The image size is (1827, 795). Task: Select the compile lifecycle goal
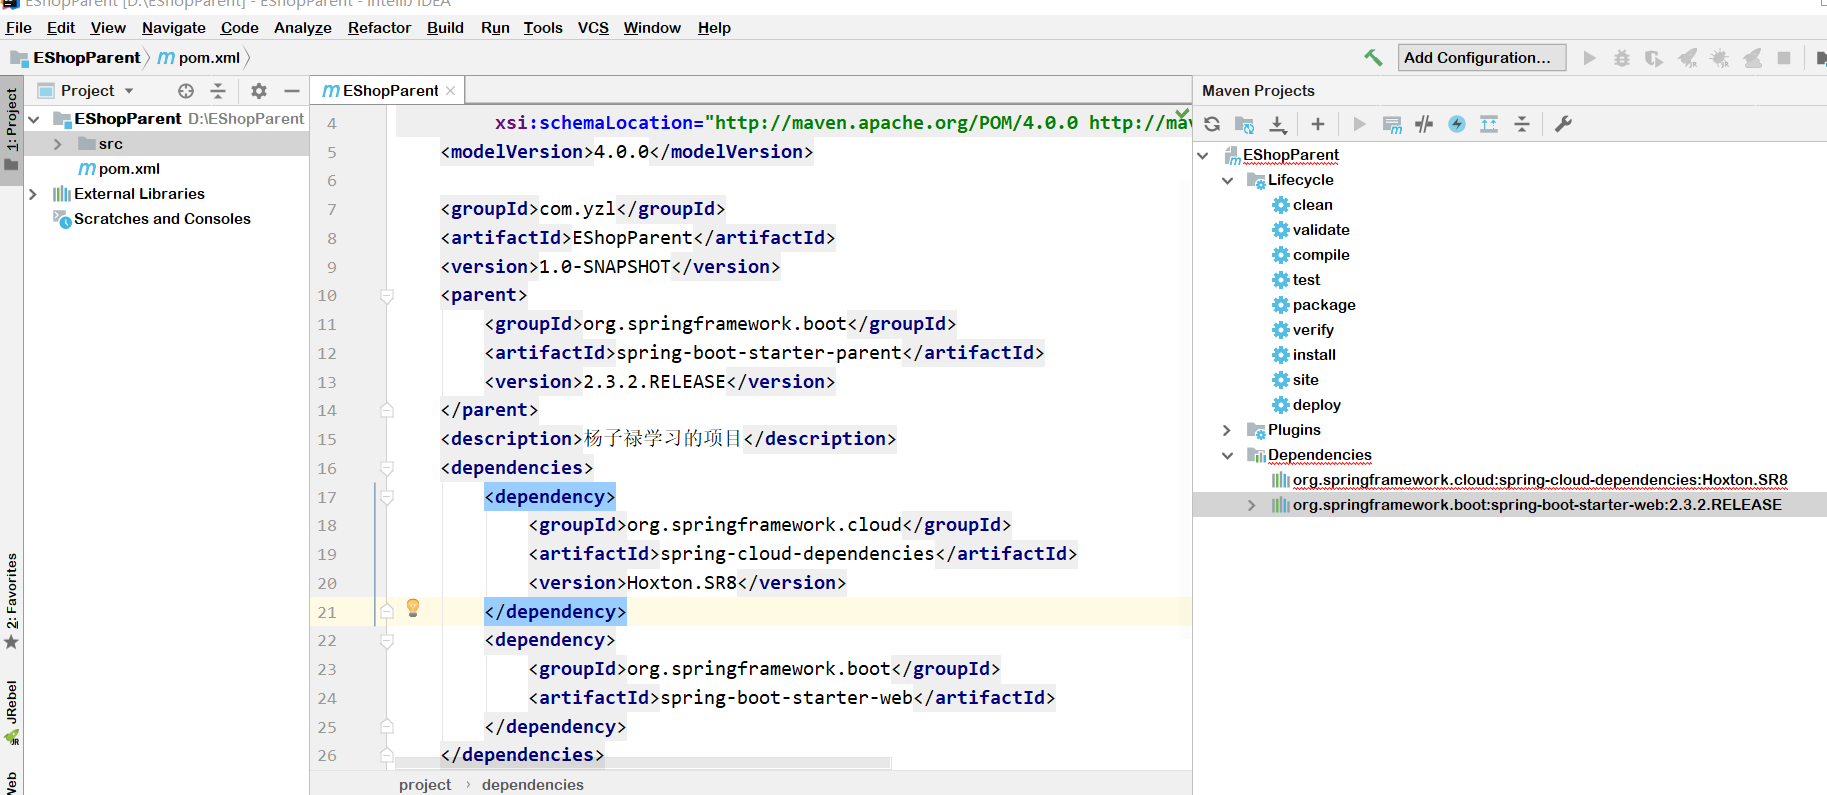pyautogui.click(x=1310, y=255)
